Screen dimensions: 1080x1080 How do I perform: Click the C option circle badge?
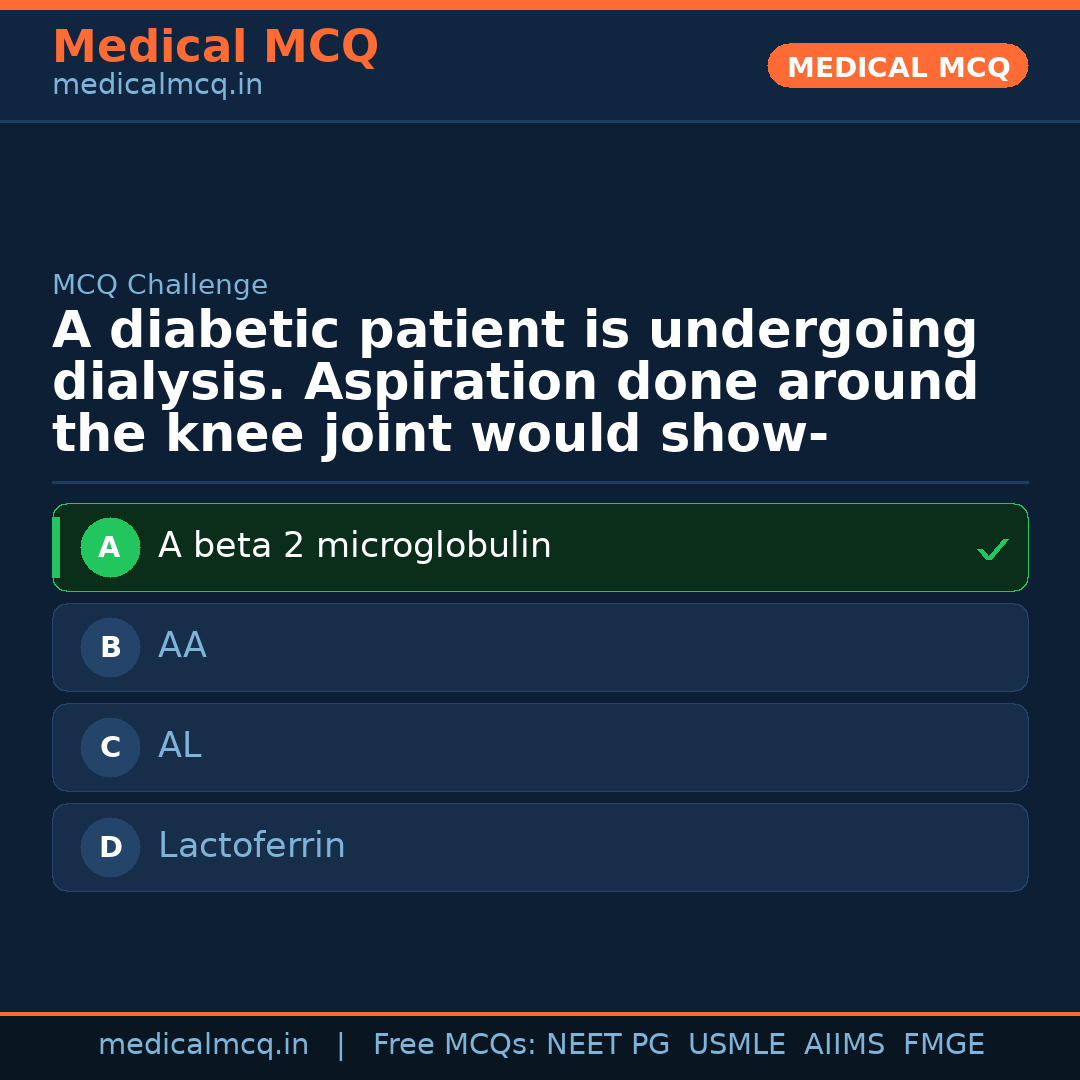tap(110, 747)
